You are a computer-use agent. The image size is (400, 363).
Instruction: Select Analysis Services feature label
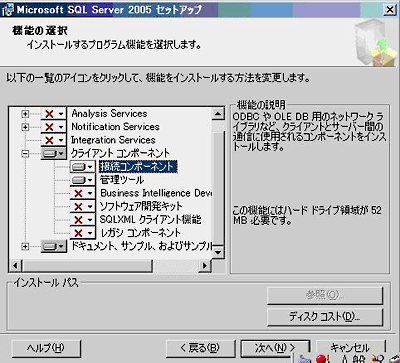109,114
